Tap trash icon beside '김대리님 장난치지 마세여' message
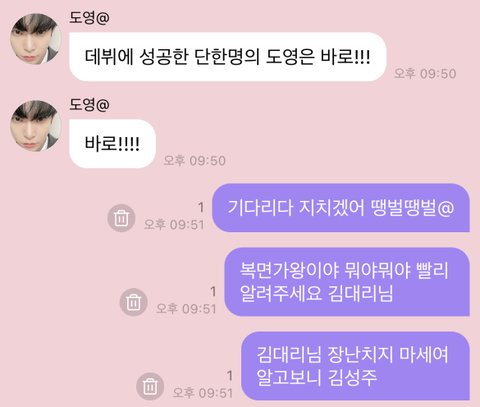 click(x=150, y=386)
